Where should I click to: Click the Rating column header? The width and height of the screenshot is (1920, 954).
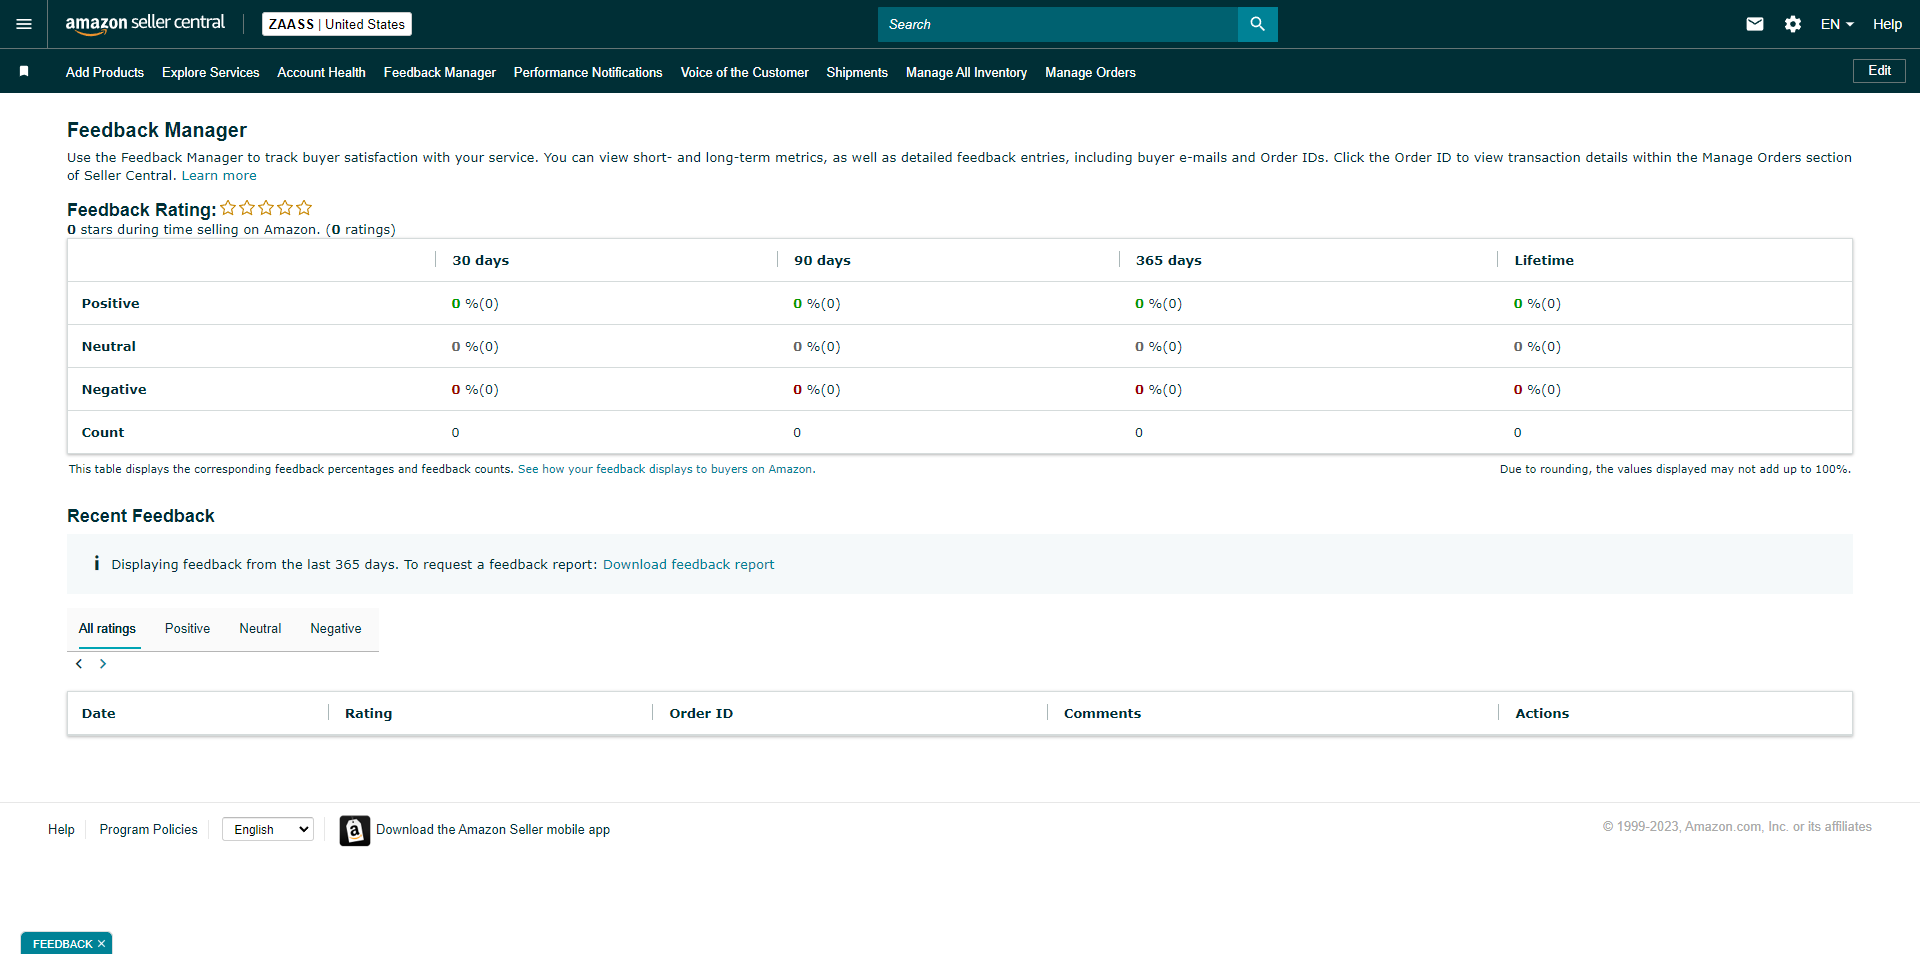coord(368,713)
